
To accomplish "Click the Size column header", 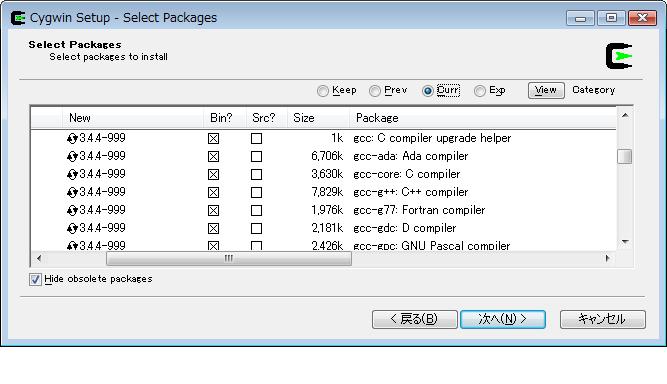I will pyautogui.click(x=319, y=118).
